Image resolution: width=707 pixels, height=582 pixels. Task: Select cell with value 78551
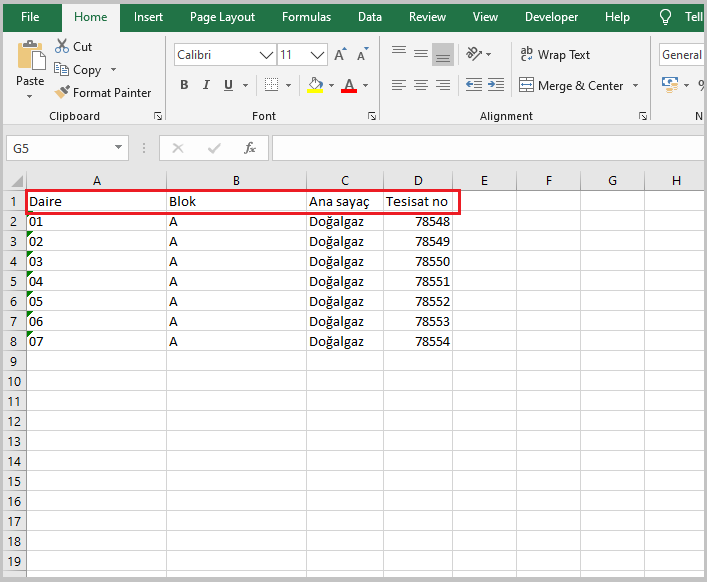click(x=418, y=281)
